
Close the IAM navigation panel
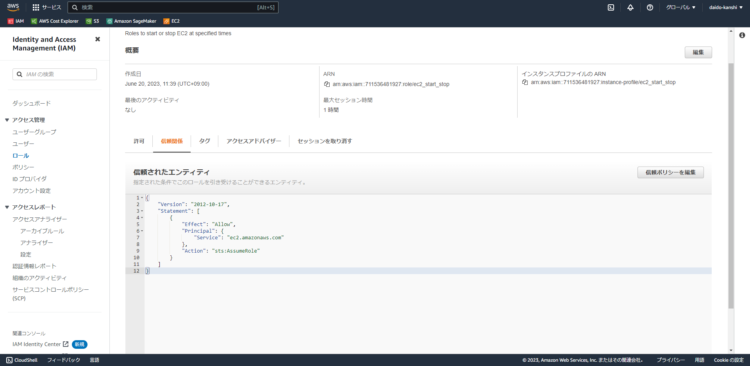coord(98,39)
